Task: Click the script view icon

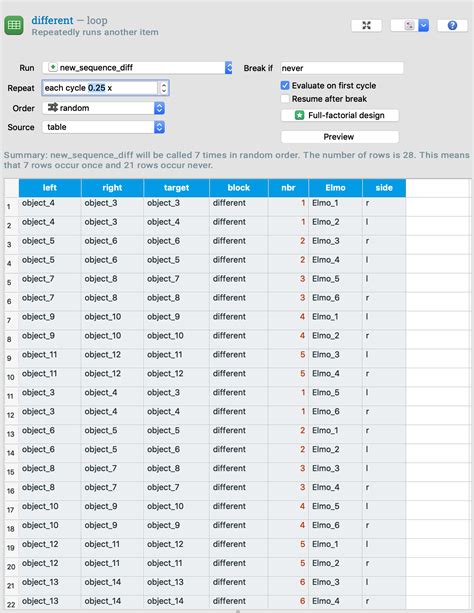Action: (409, 25)
